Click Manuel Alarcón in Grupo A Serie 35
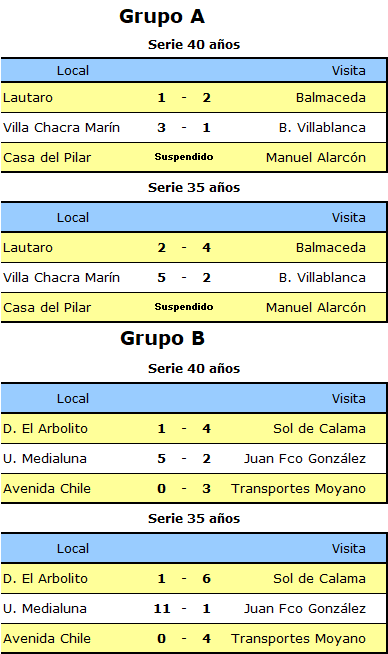This screenshot has height=654, width=388. tap(316, 308)
